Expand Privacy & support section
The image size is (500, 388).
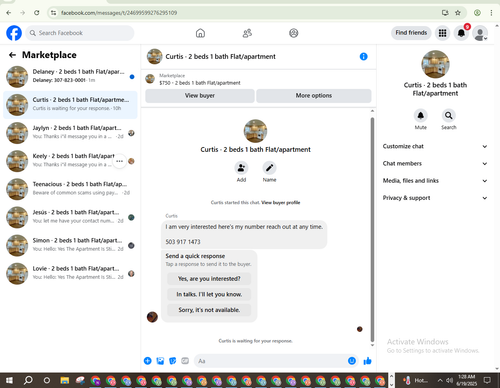click(x=435, y=198)
